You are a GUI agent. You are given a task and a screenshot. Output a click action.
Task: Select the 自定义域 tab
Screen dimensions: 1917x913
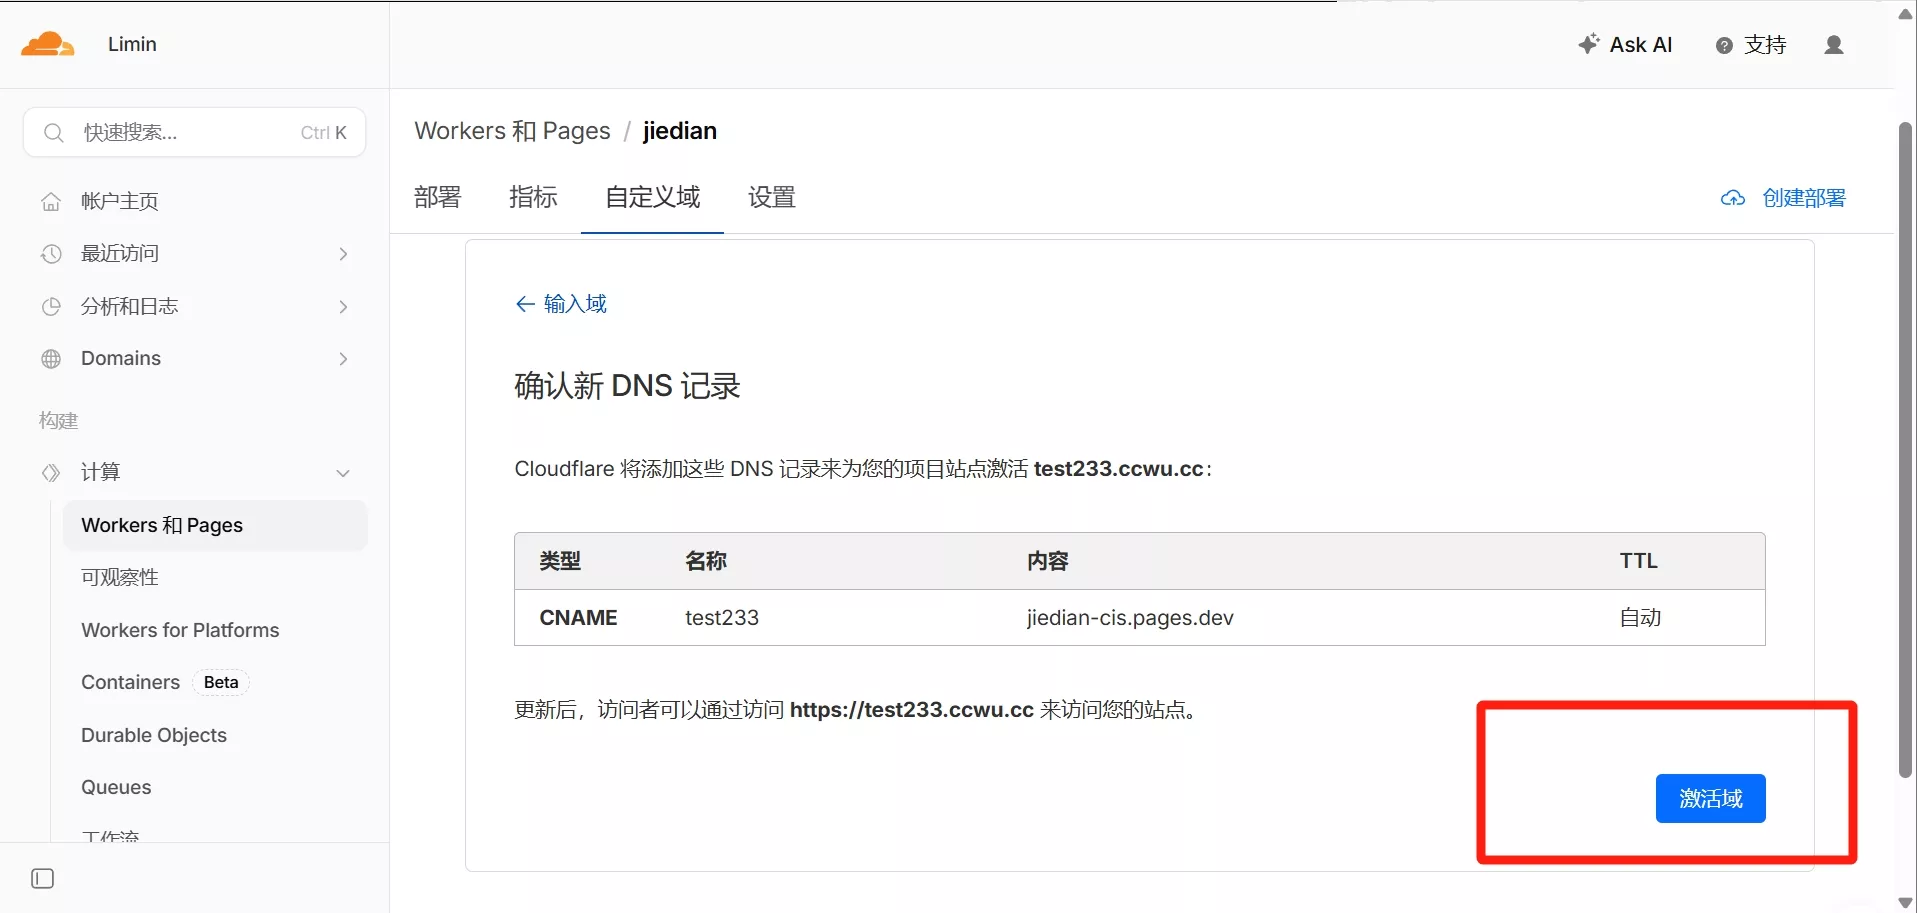[653, 197]
